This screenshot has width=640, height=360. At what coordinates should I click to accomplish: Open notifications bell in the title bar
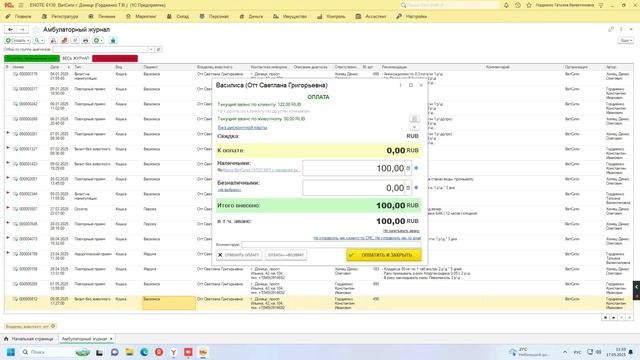click(506, 5)
